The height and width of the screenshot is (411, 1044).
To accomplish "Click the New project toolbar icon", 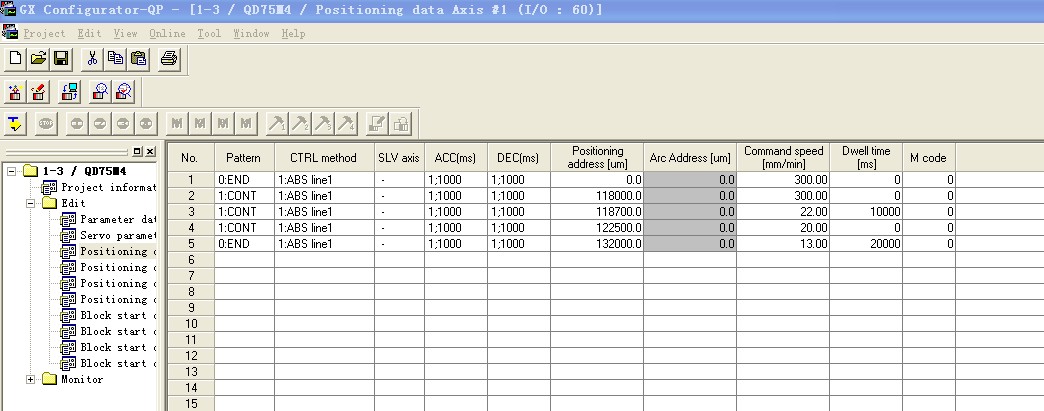I will coord(16,59).
